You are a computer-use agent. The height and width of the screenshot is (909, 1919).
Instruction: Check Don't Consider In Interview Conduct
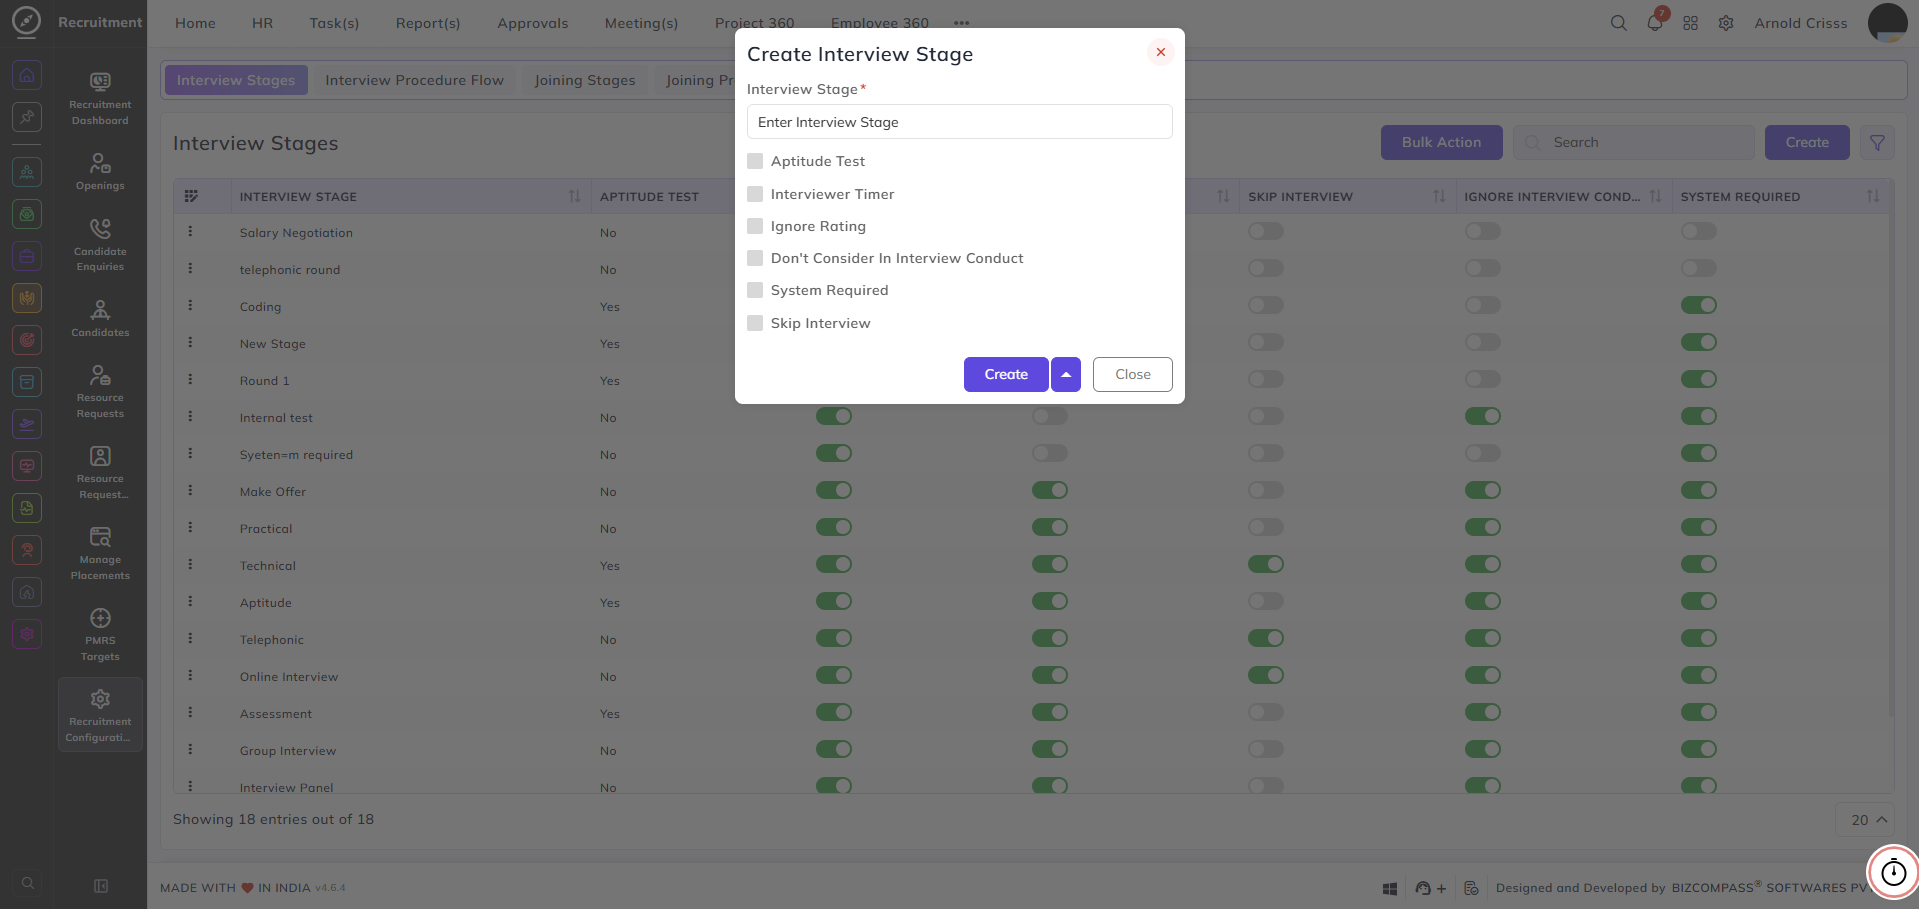click(x=755, y=258)
